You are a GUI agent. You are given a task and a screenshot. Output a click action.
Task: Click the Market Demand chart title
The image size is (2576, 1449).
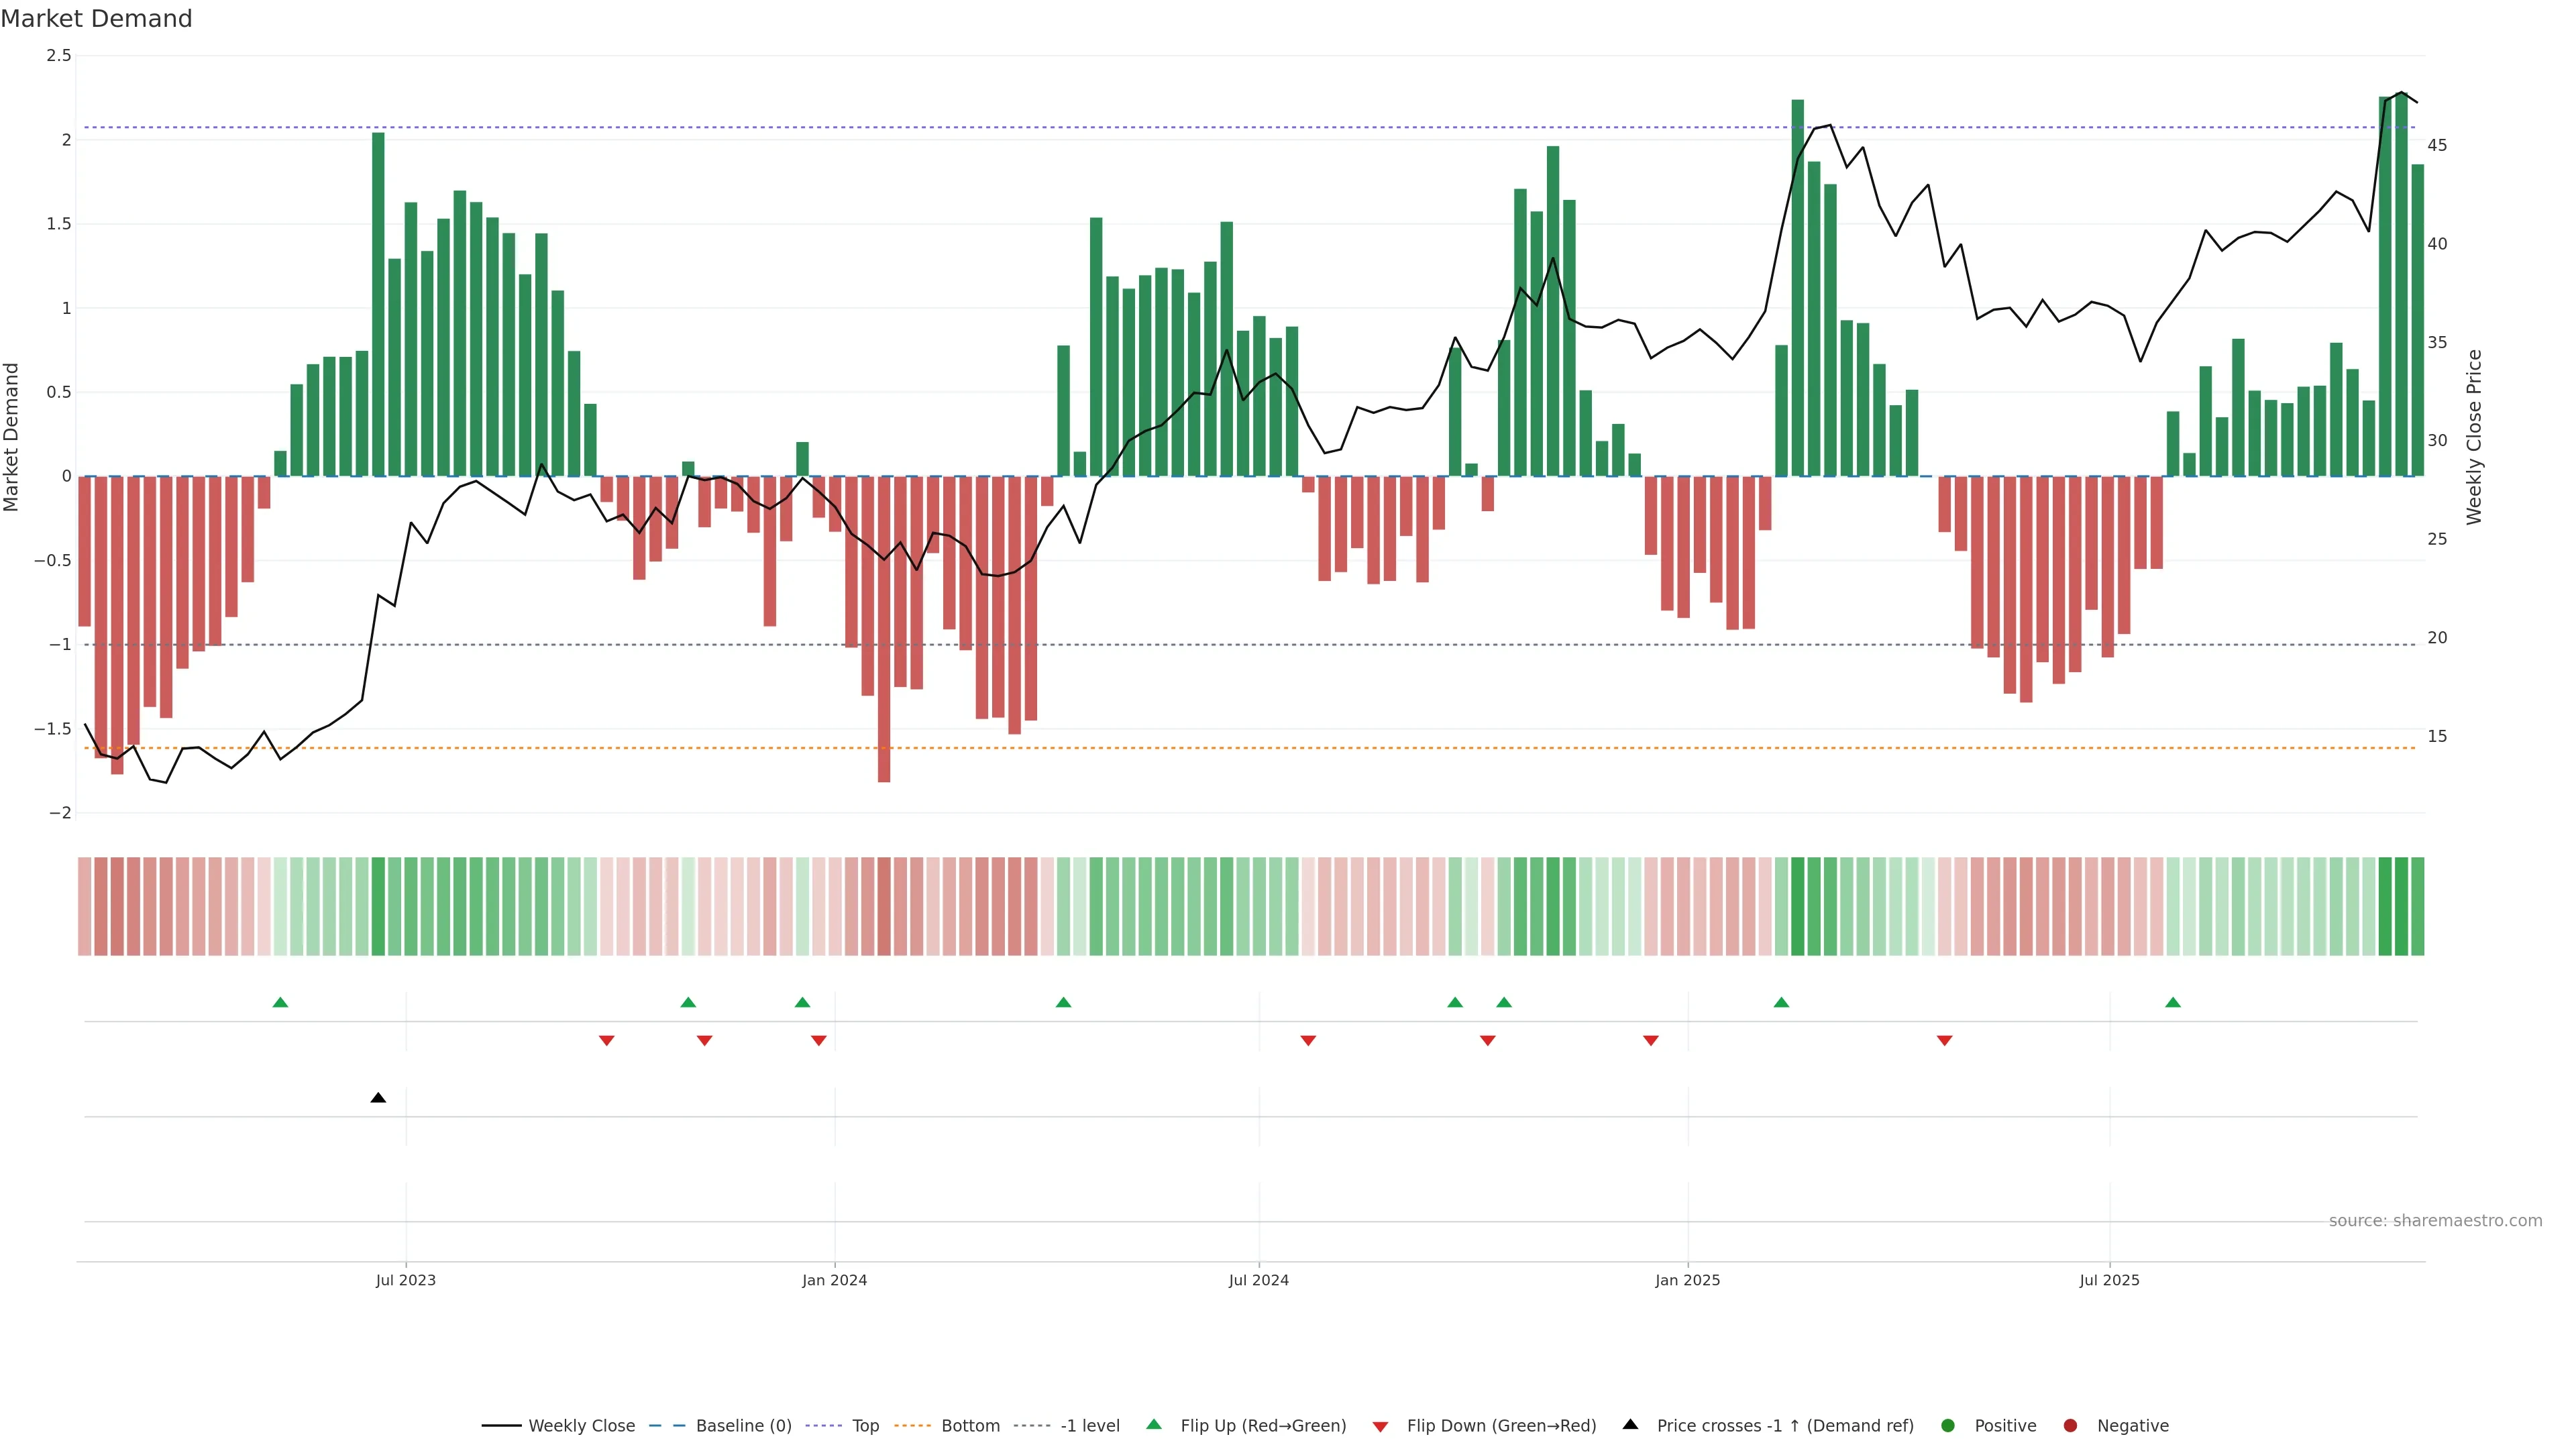point(96,19)
